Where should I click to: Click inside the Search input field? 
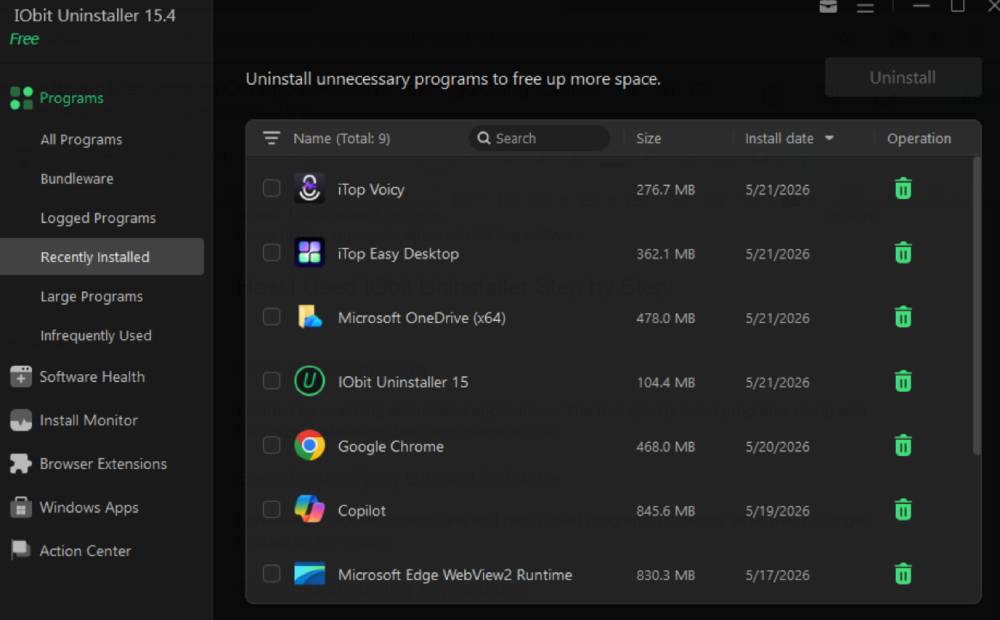540,138
